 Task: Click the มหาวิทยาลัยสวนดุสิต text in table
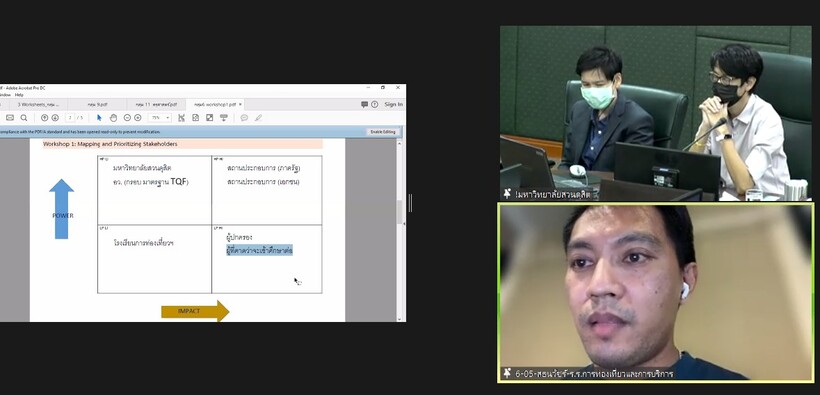pyautogui.click(x=142, y=168)
